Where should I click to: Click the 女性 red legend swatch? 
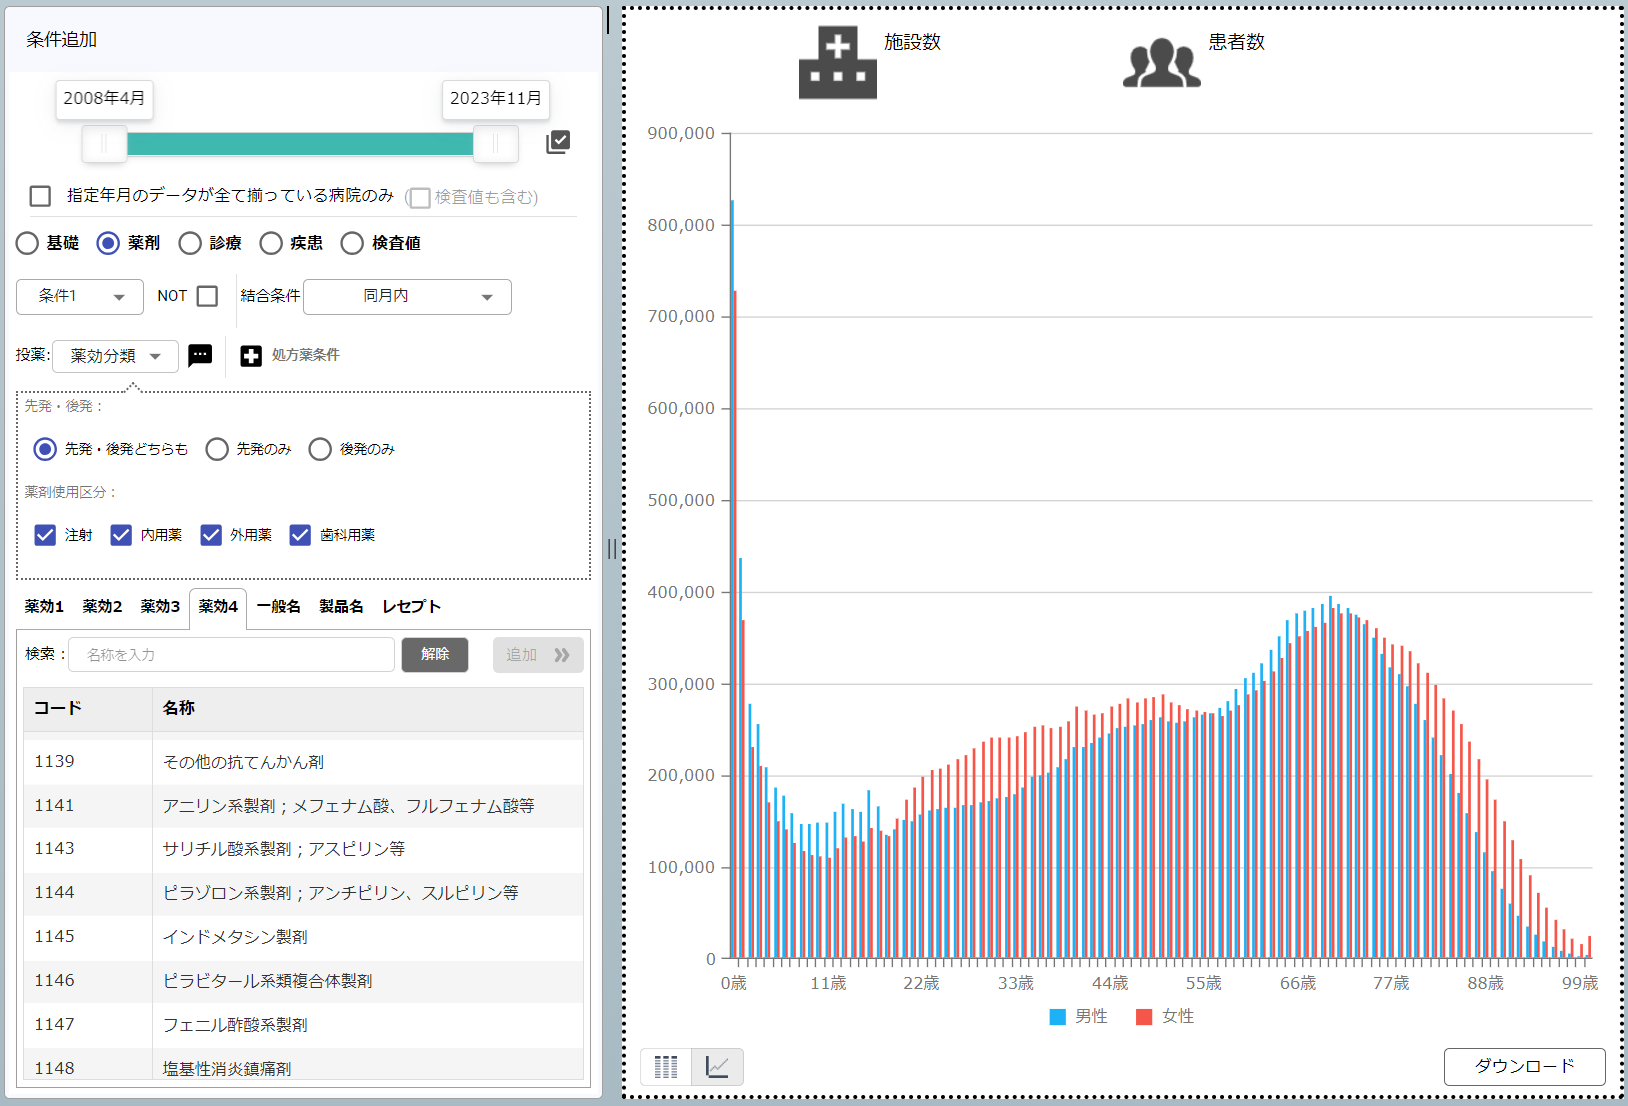(x=1144, y=1017)
